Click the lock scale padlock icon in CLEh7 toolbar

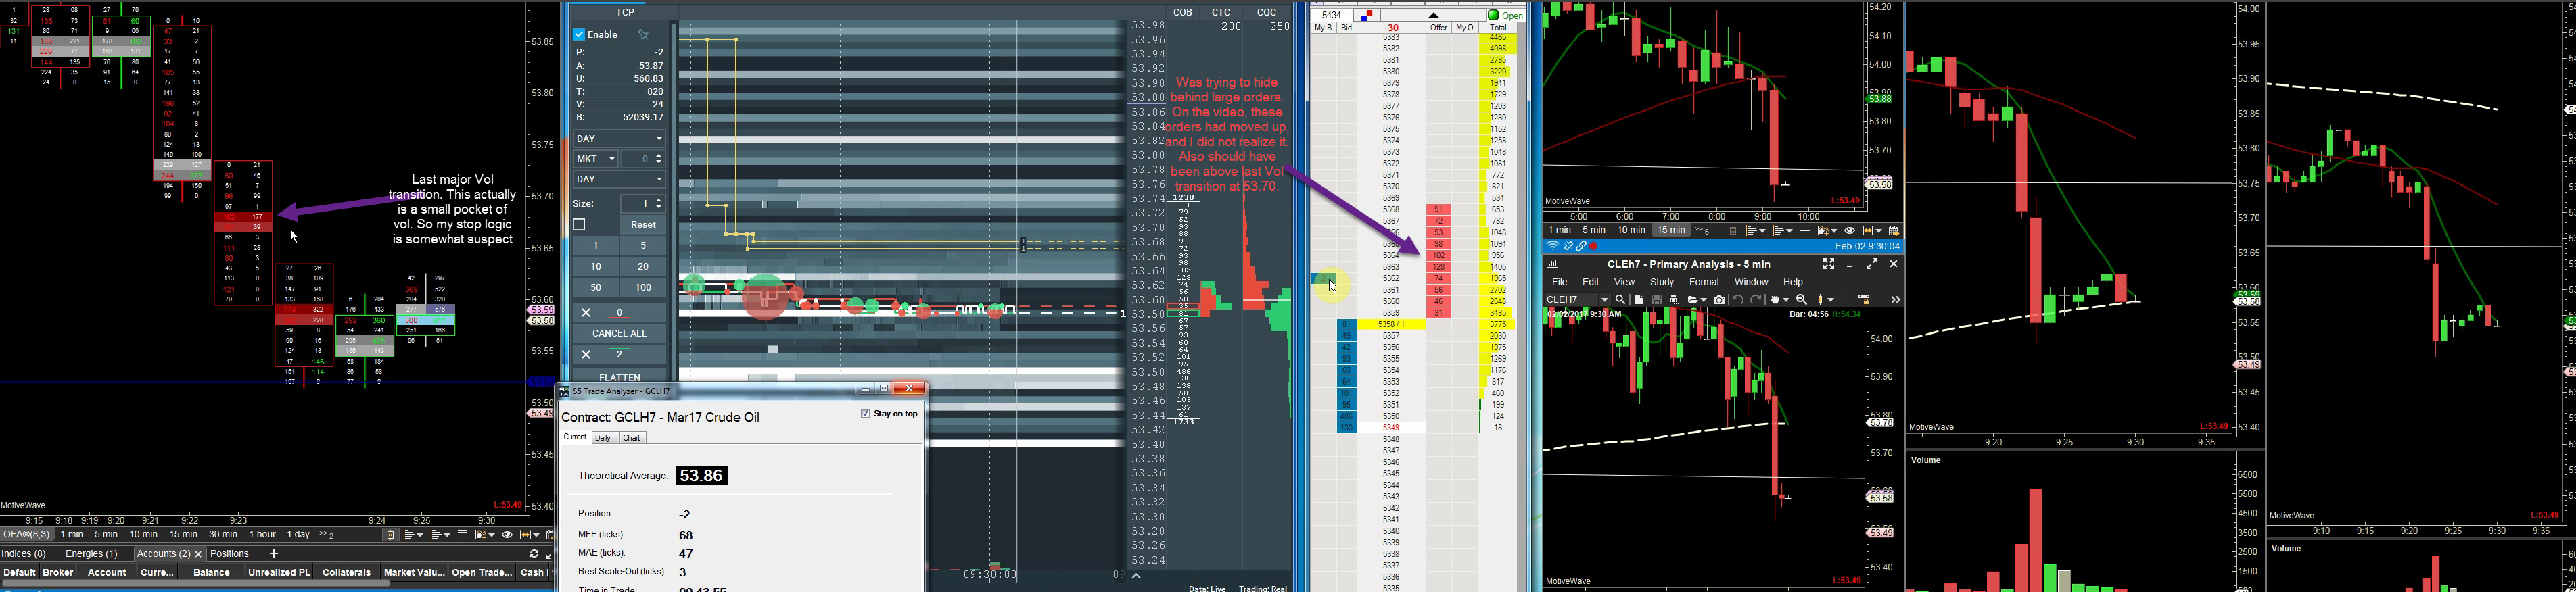coord(1865,300)
